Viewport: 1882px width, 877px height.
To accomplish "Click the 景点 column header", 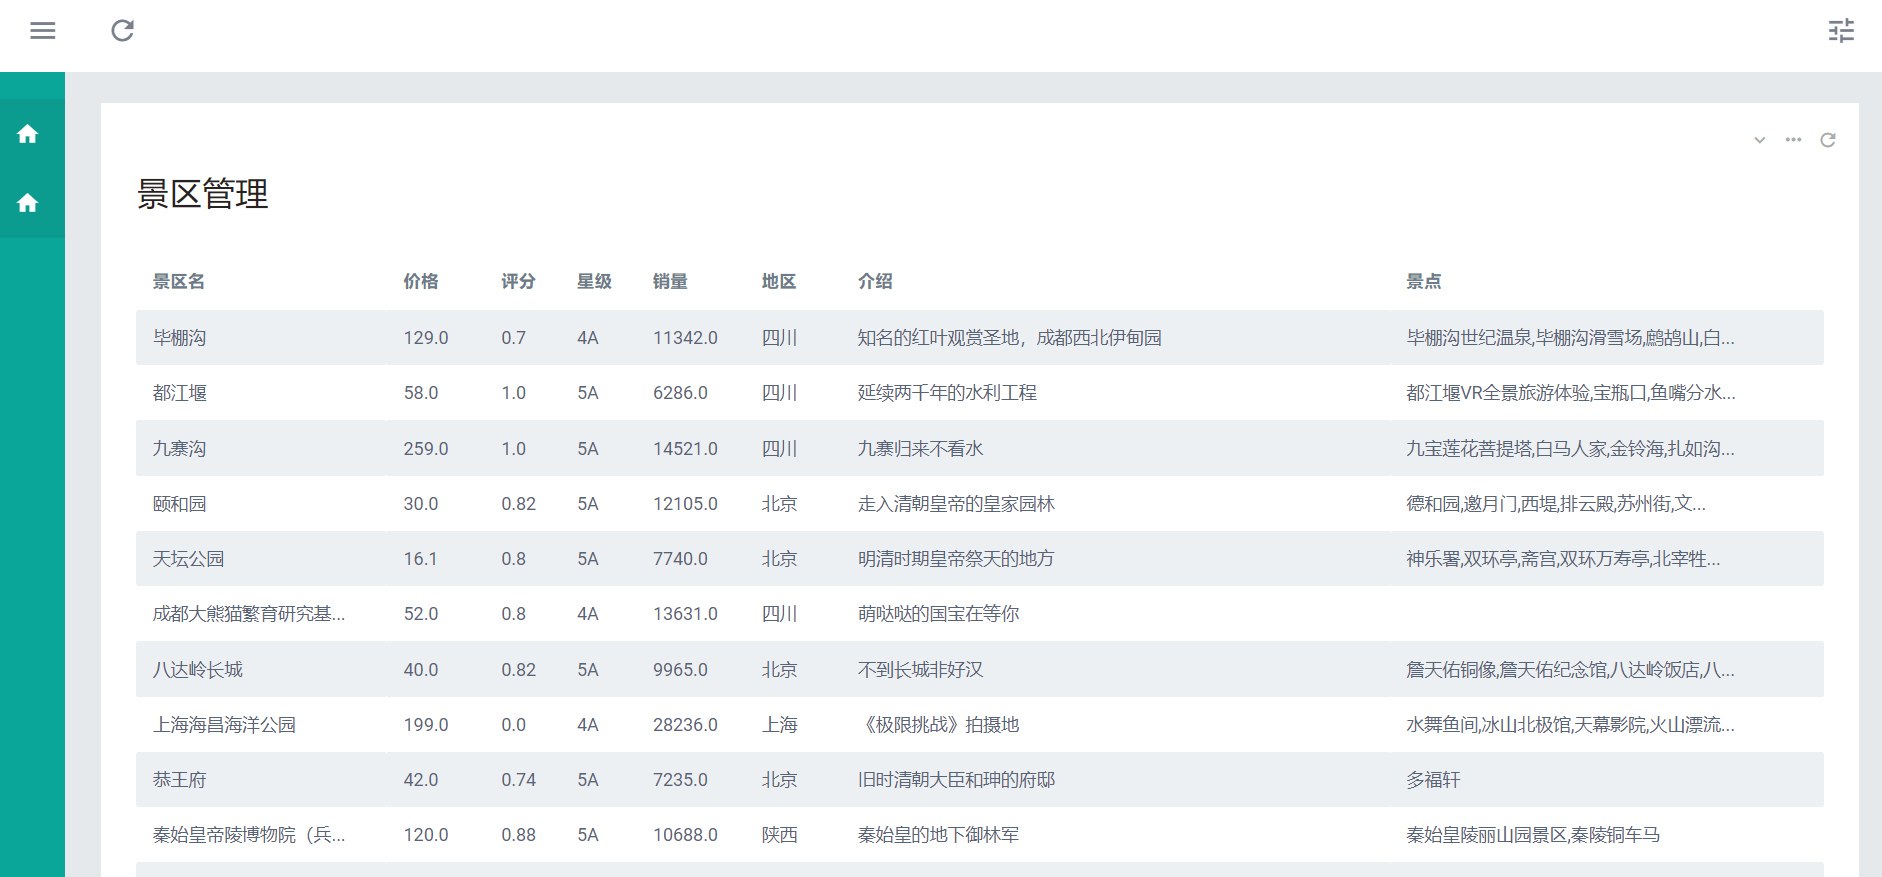I will pyautogui.click(x=1424, y=282).
